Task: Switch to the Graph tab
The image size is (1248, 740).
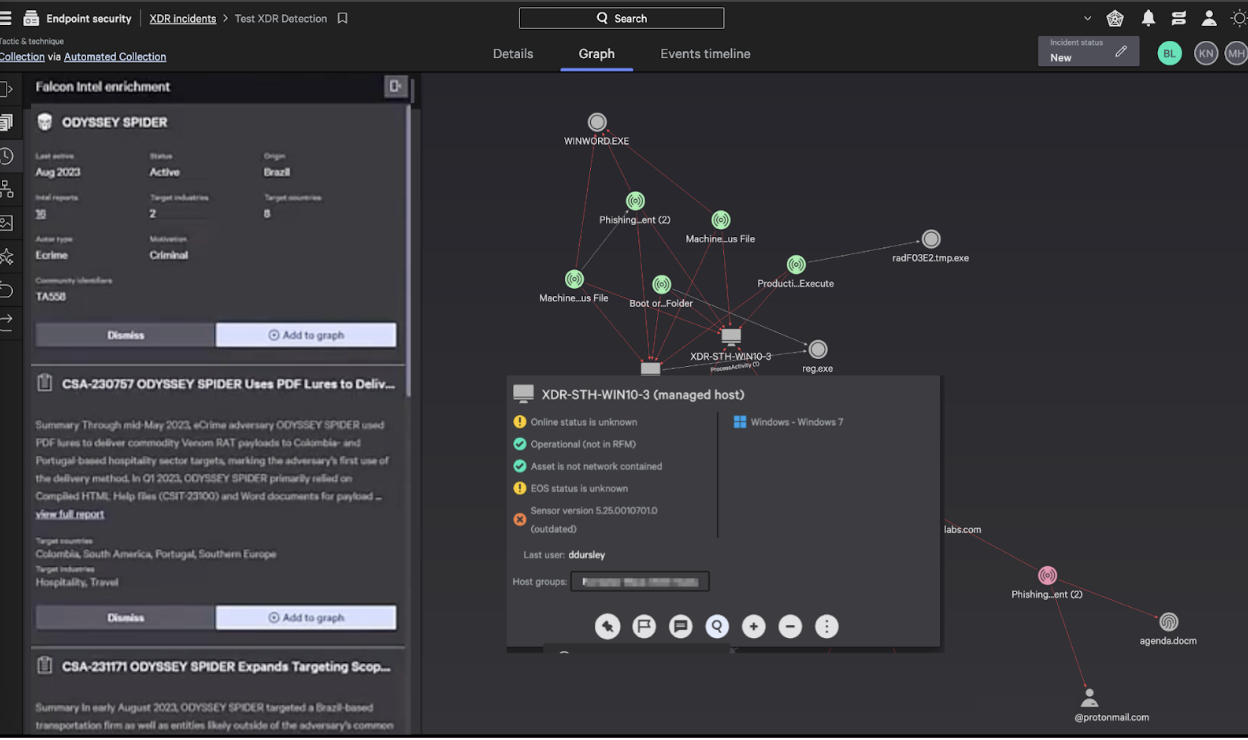Action: point(596,54)
